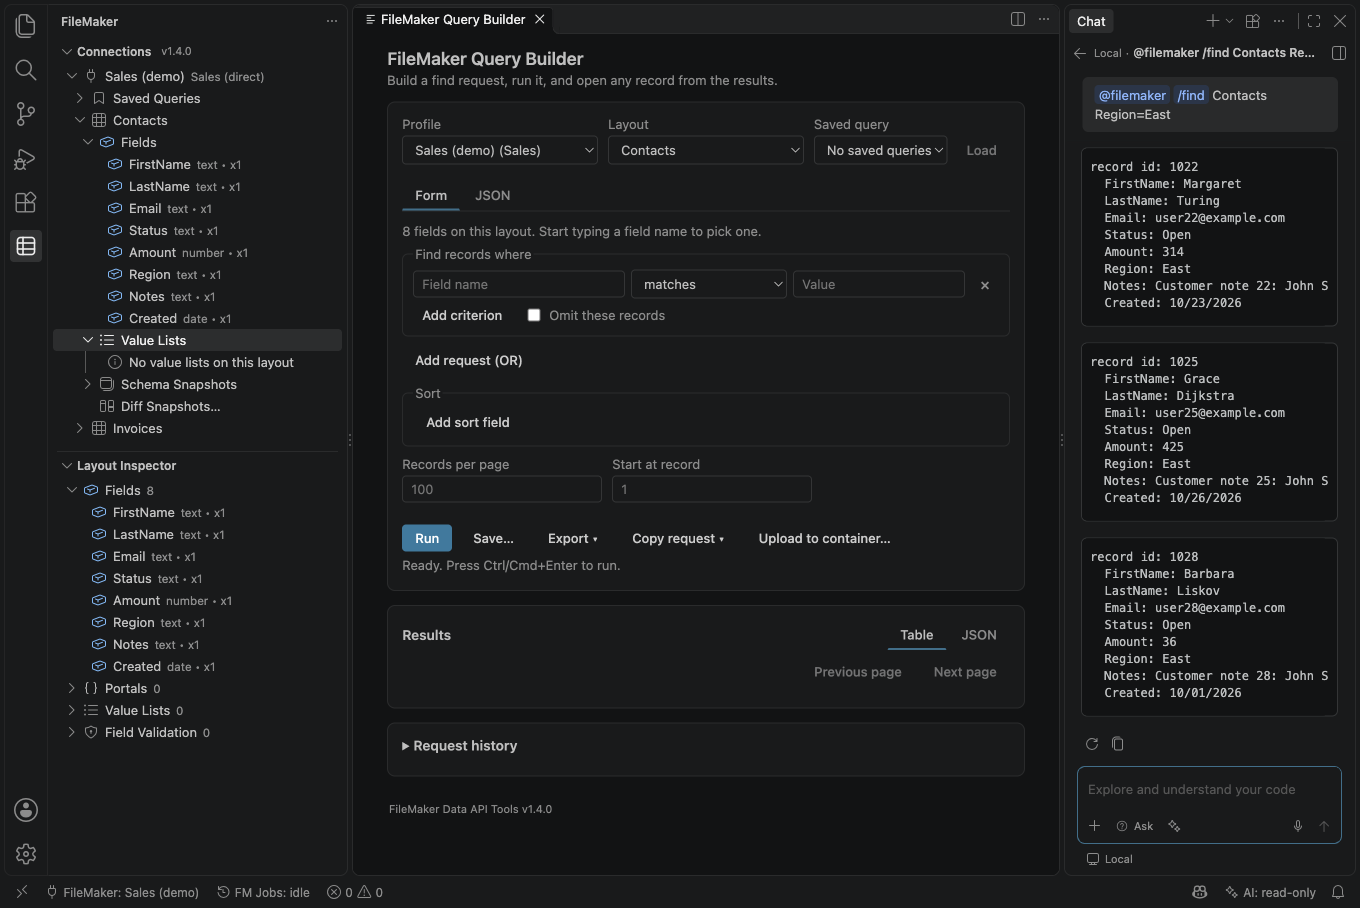Viewport: 1360px width, 908px height.
Task: Click Upload to container...
Action: pos(825,538)
